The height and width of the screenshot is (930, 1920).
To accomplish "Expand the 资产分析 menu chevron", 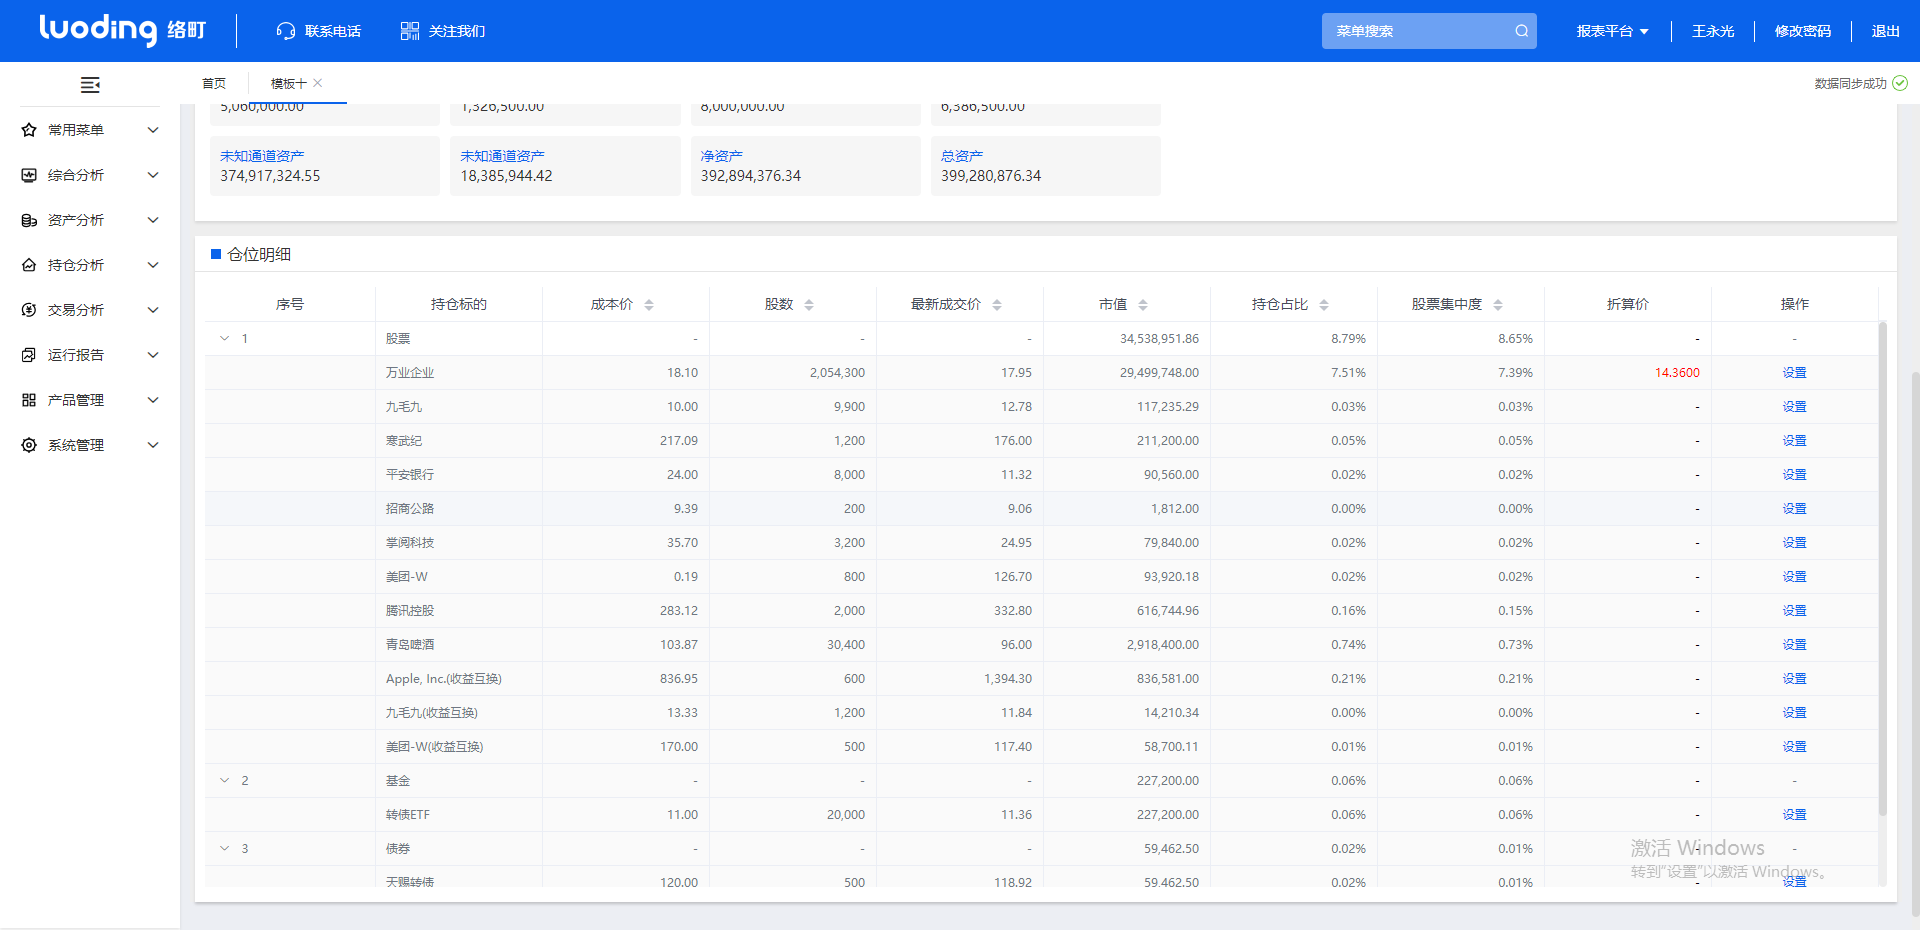I will pyautogui.click(x=153, y=220).
